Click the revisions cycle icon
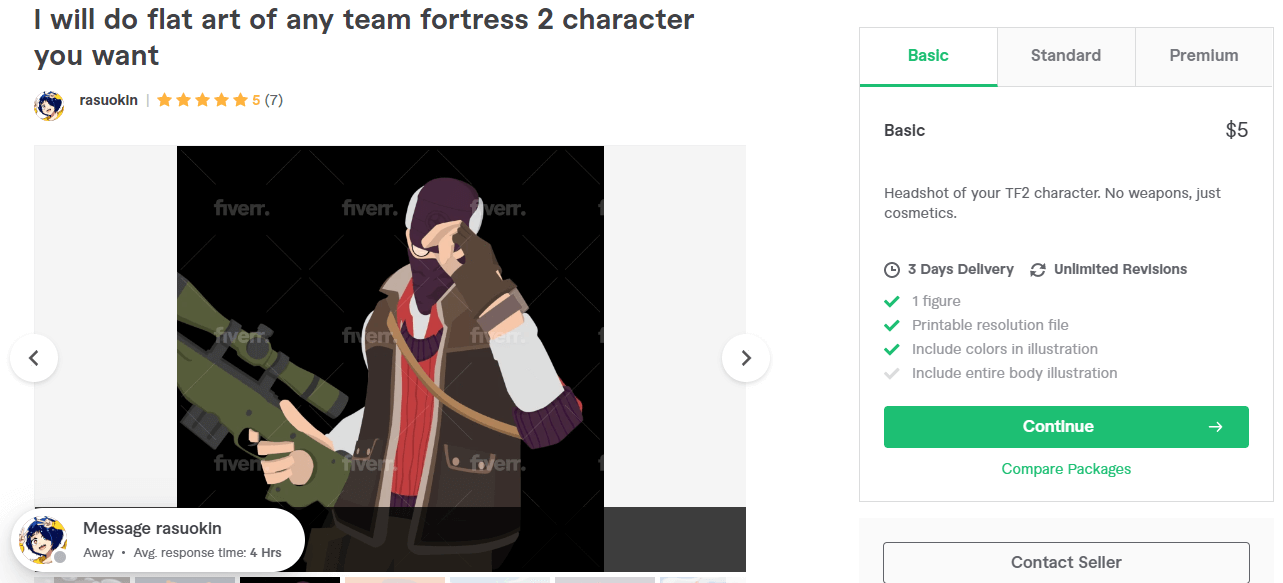 pyautogui.click(x=1038, y=270)
